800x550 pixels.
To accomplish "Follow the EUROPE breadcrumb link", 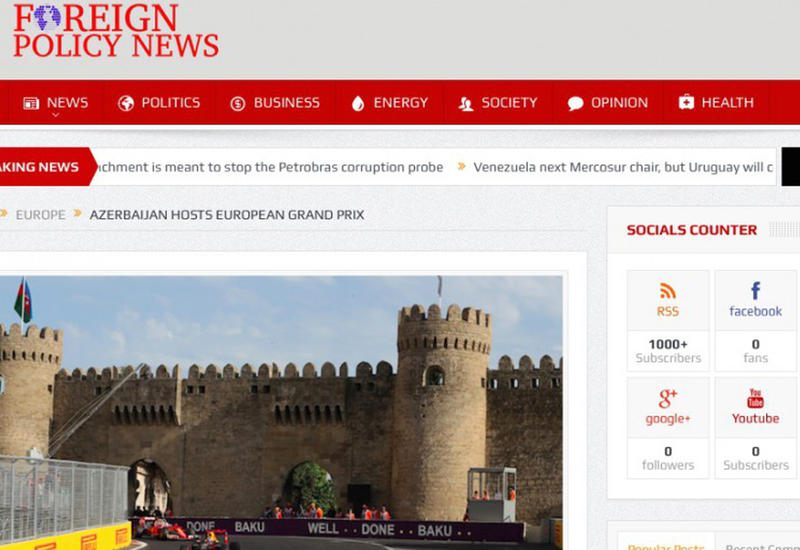I will coord(40,215).
